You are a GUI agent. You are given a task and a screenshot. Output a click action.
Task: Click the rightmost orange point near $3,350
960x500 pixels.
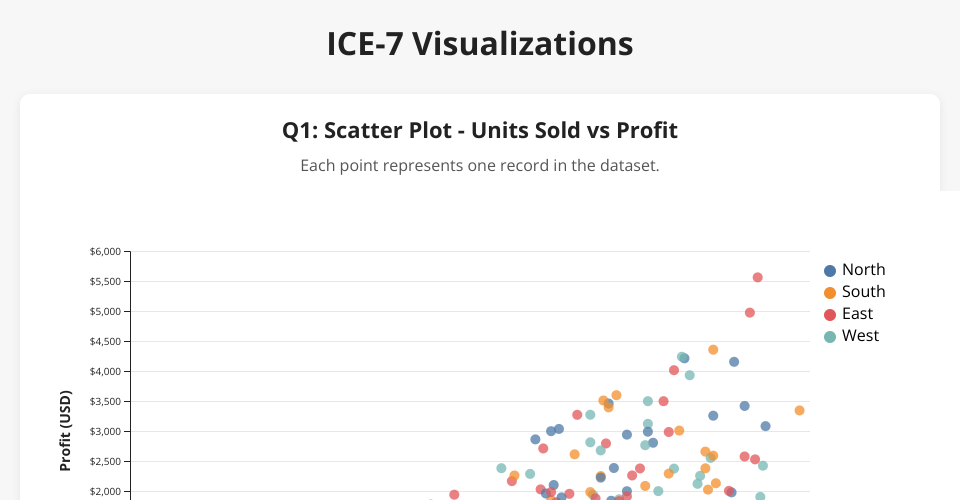click(799, 410)
